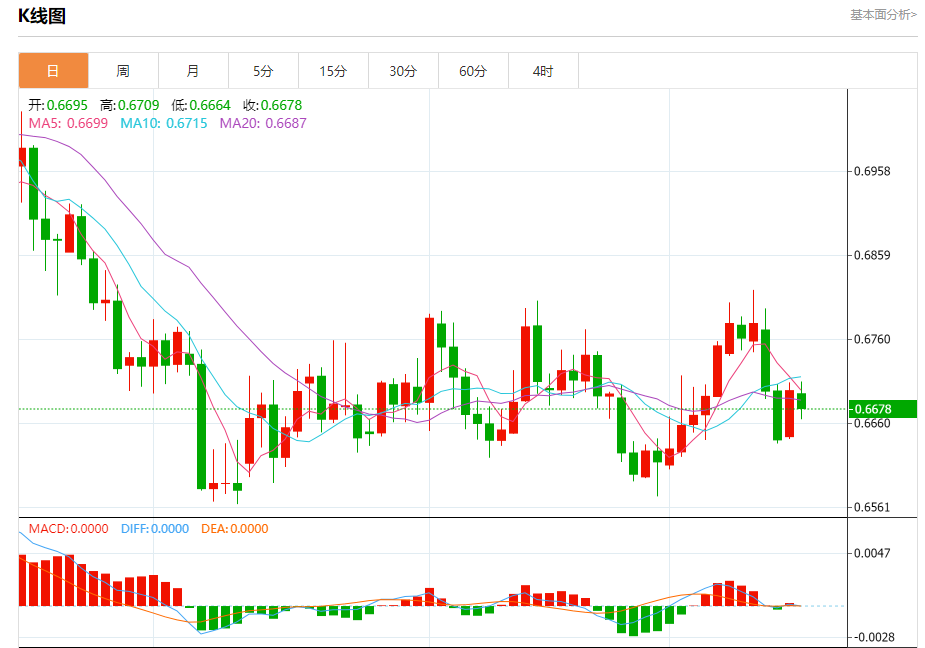The width and height of the screenshot is (925, 648).
Task: Click the DEA:0.0000 label
Action: pos(235,529)
